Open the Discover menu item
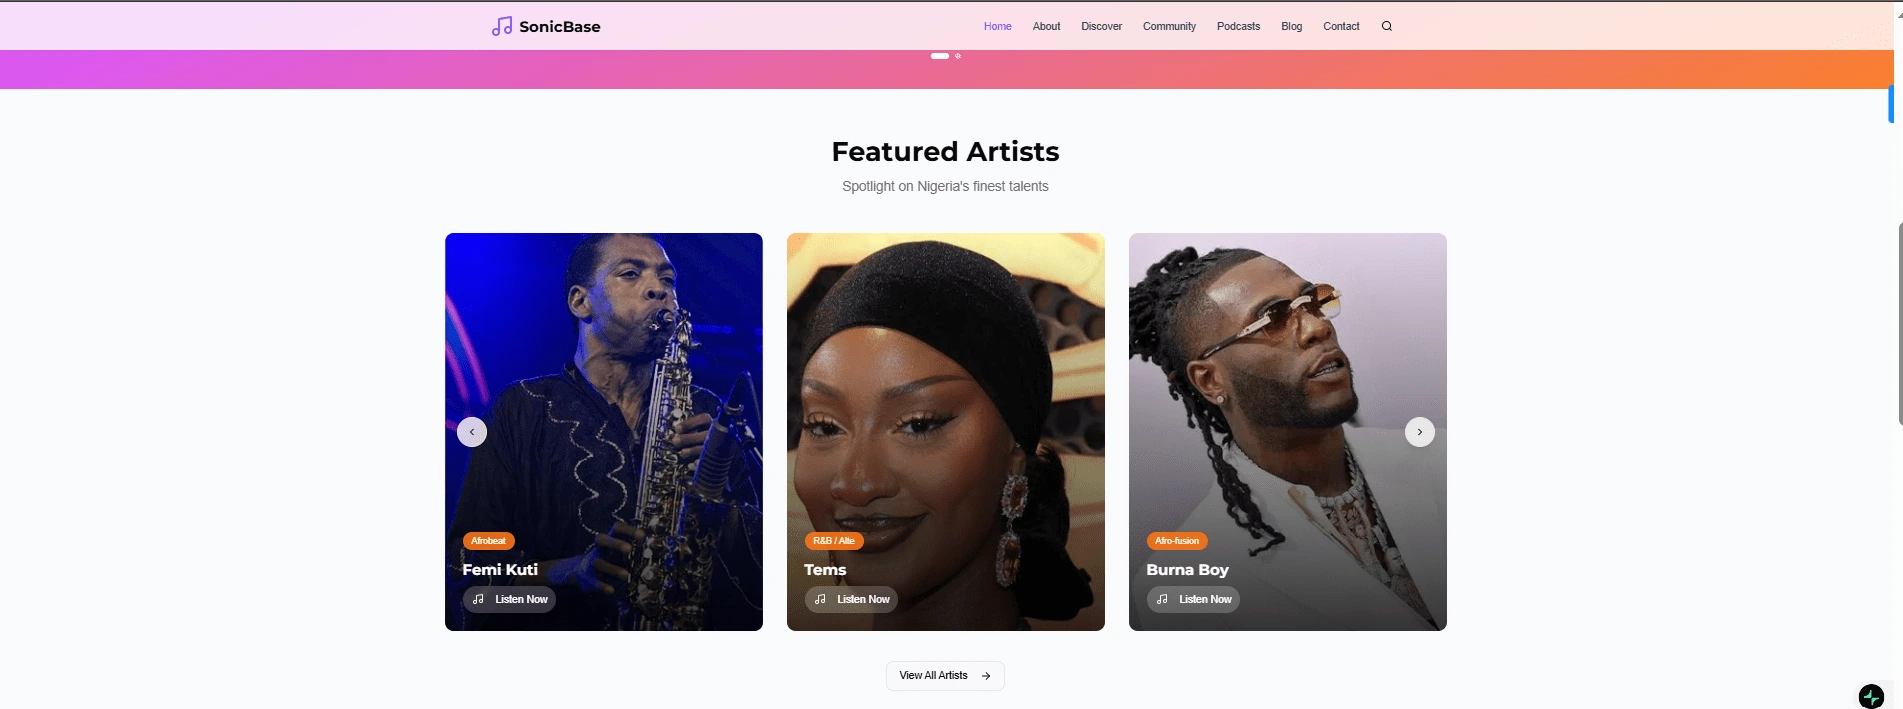The image size is (1903, 709). pos(1101,26)
